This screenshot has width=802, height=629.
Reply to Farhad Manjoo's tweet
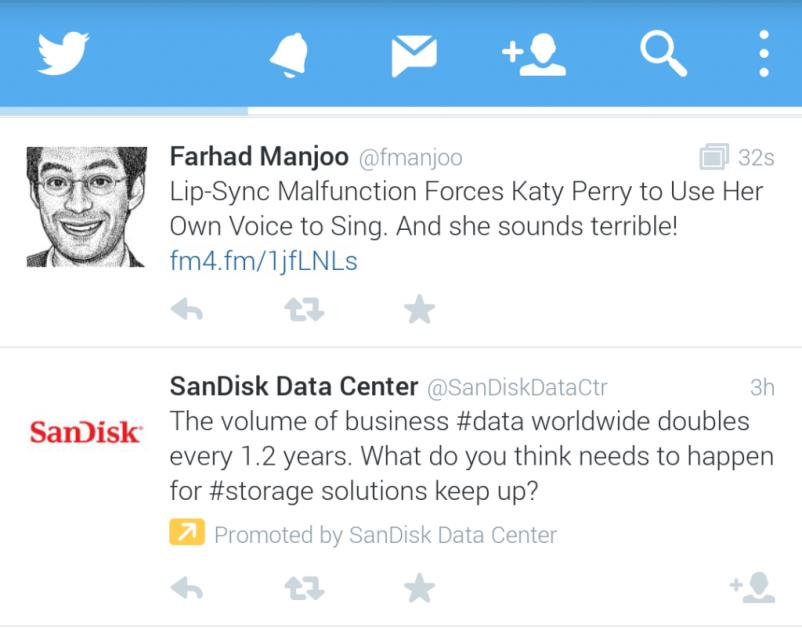(187, 309)
